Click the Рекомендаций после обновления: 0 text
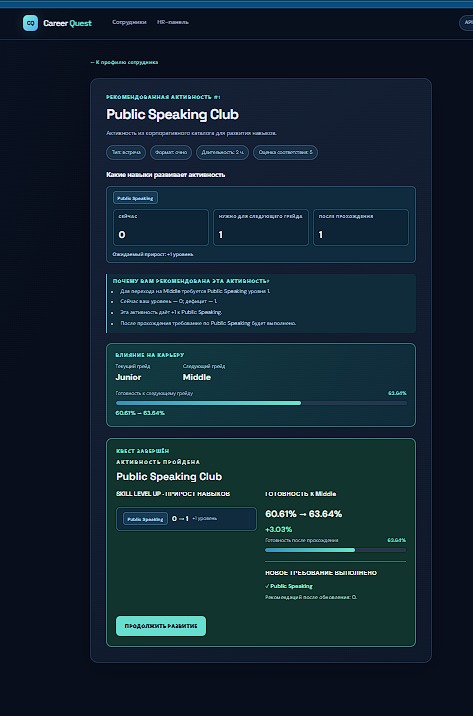473x716 pixels. [x=311, y=597]
